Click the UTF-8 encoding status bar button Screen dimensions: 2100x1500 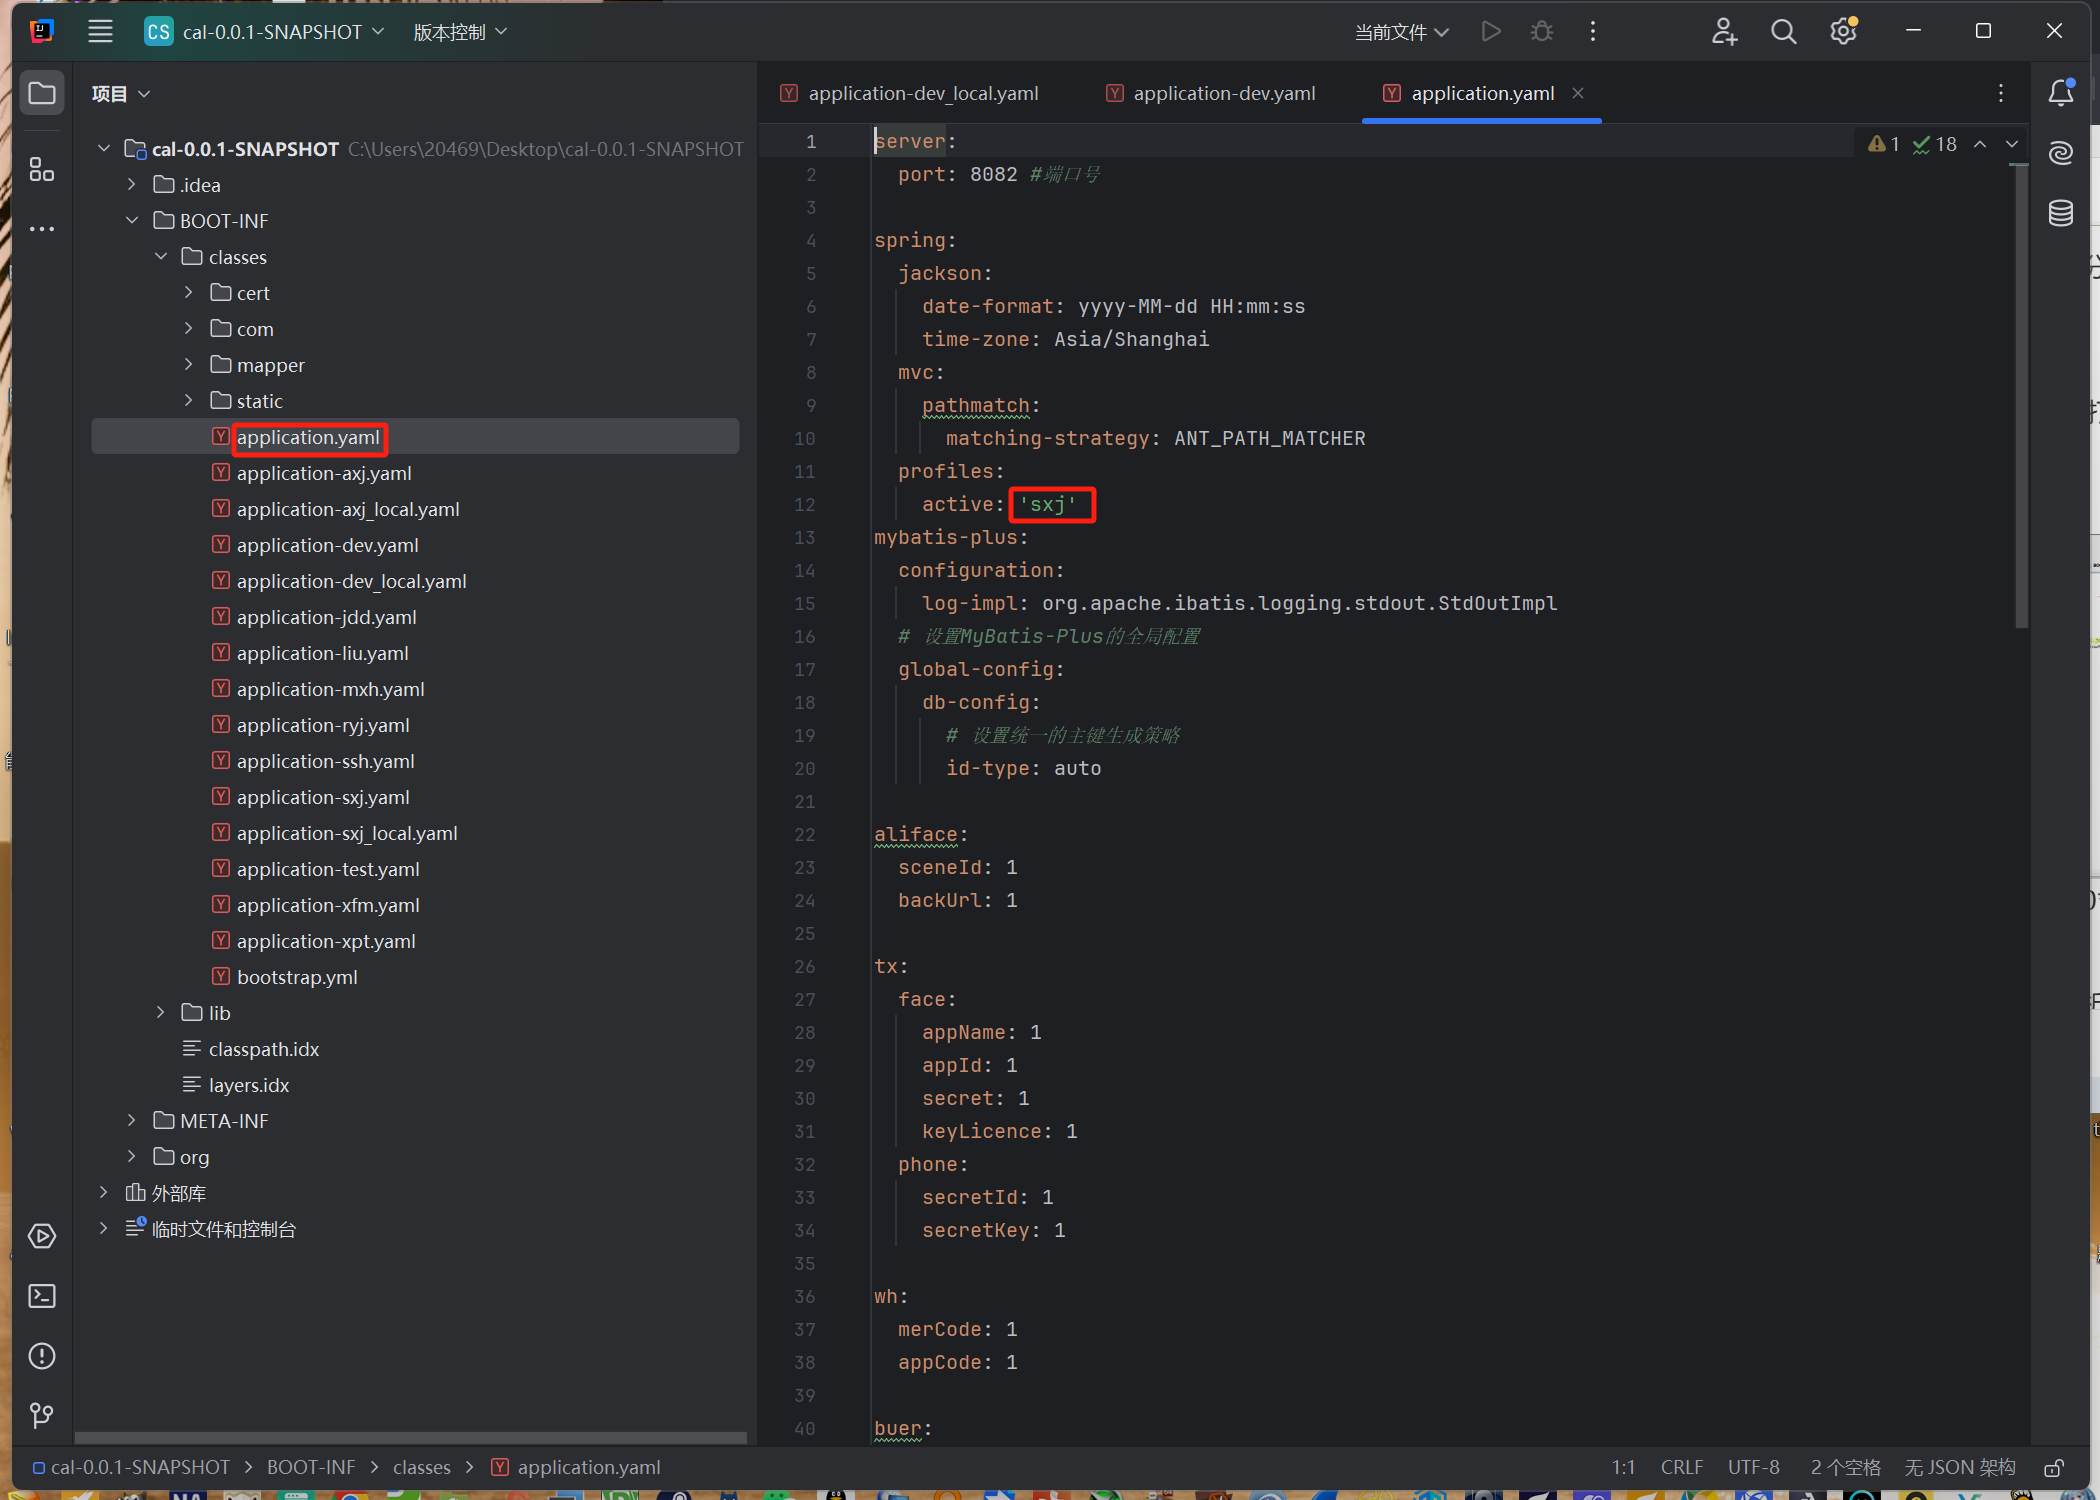(1753, 1467)
